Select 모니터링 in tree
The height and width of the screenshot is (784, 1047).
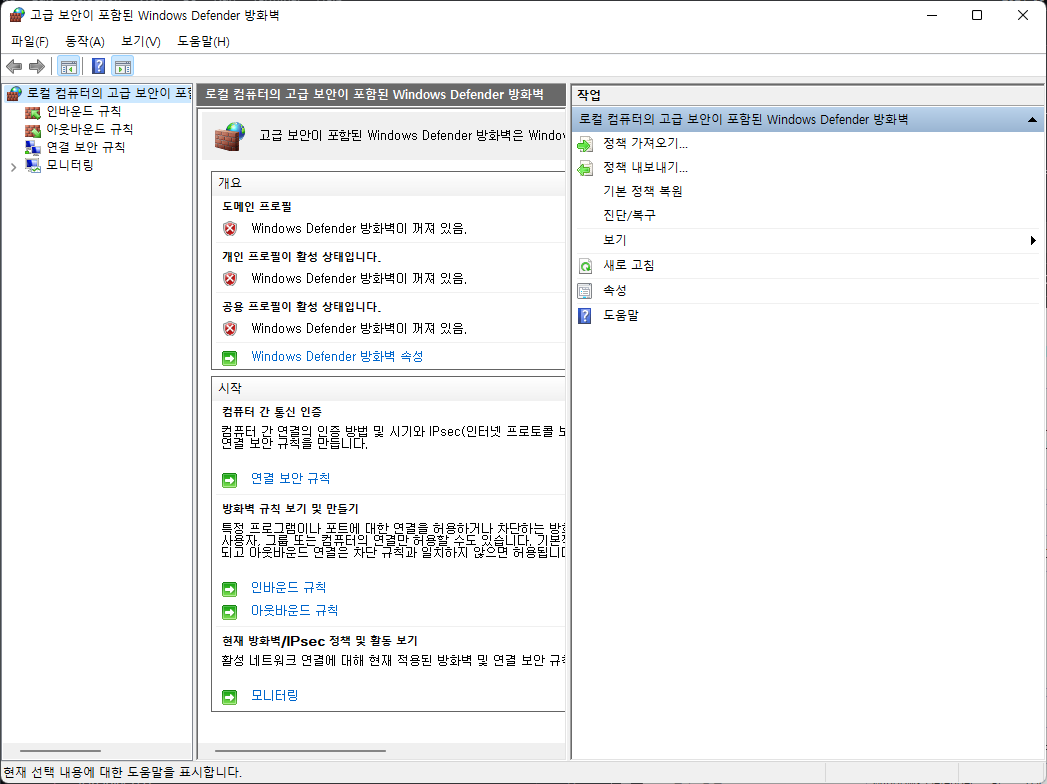[69, 165]
